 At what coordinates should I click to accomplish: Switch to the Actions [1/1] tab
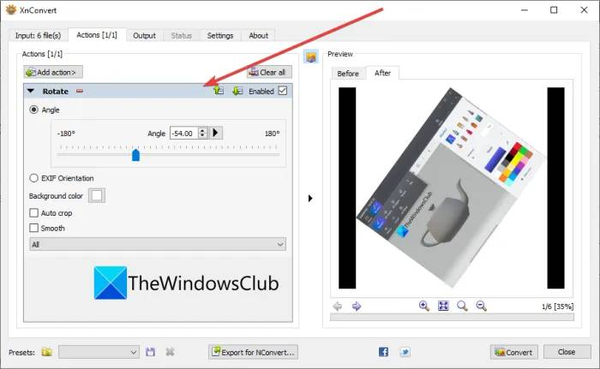(97, 35)
